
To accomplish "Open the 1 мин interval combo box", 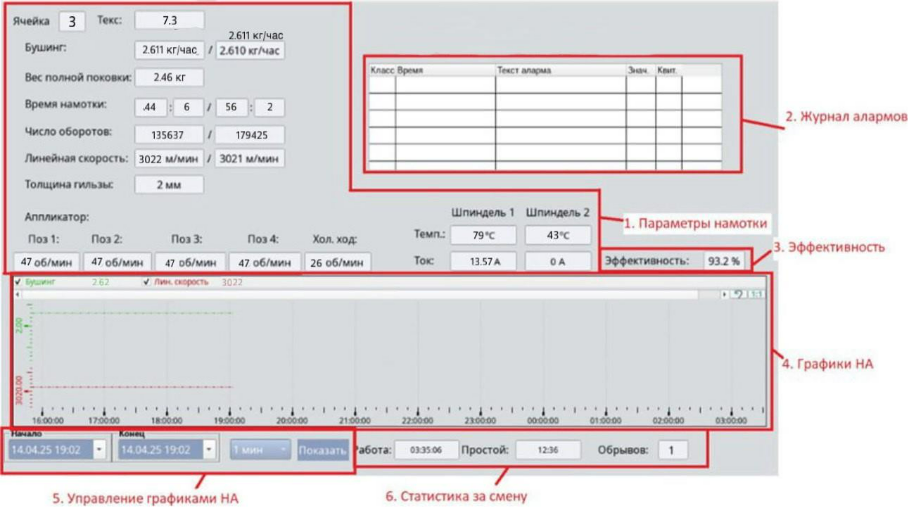I will (x=260, y=450).
